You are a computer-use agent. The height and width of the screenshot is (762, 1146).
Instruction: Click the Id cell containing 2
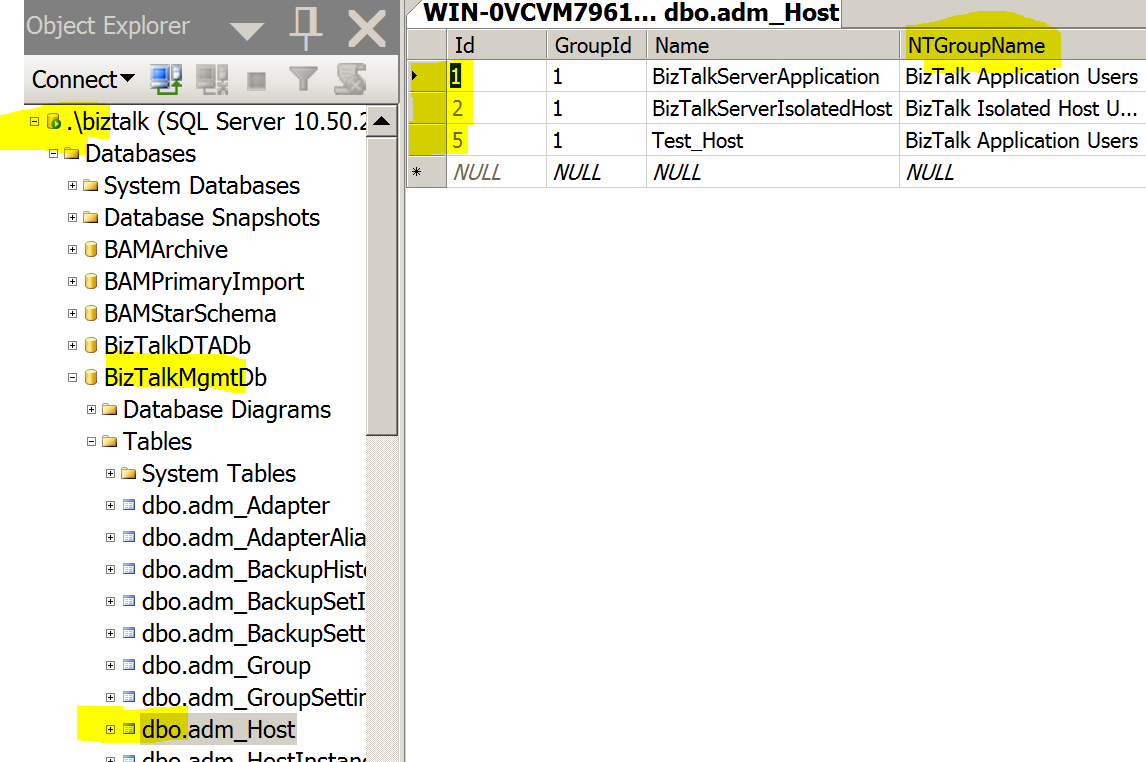[x=496, y=108]
